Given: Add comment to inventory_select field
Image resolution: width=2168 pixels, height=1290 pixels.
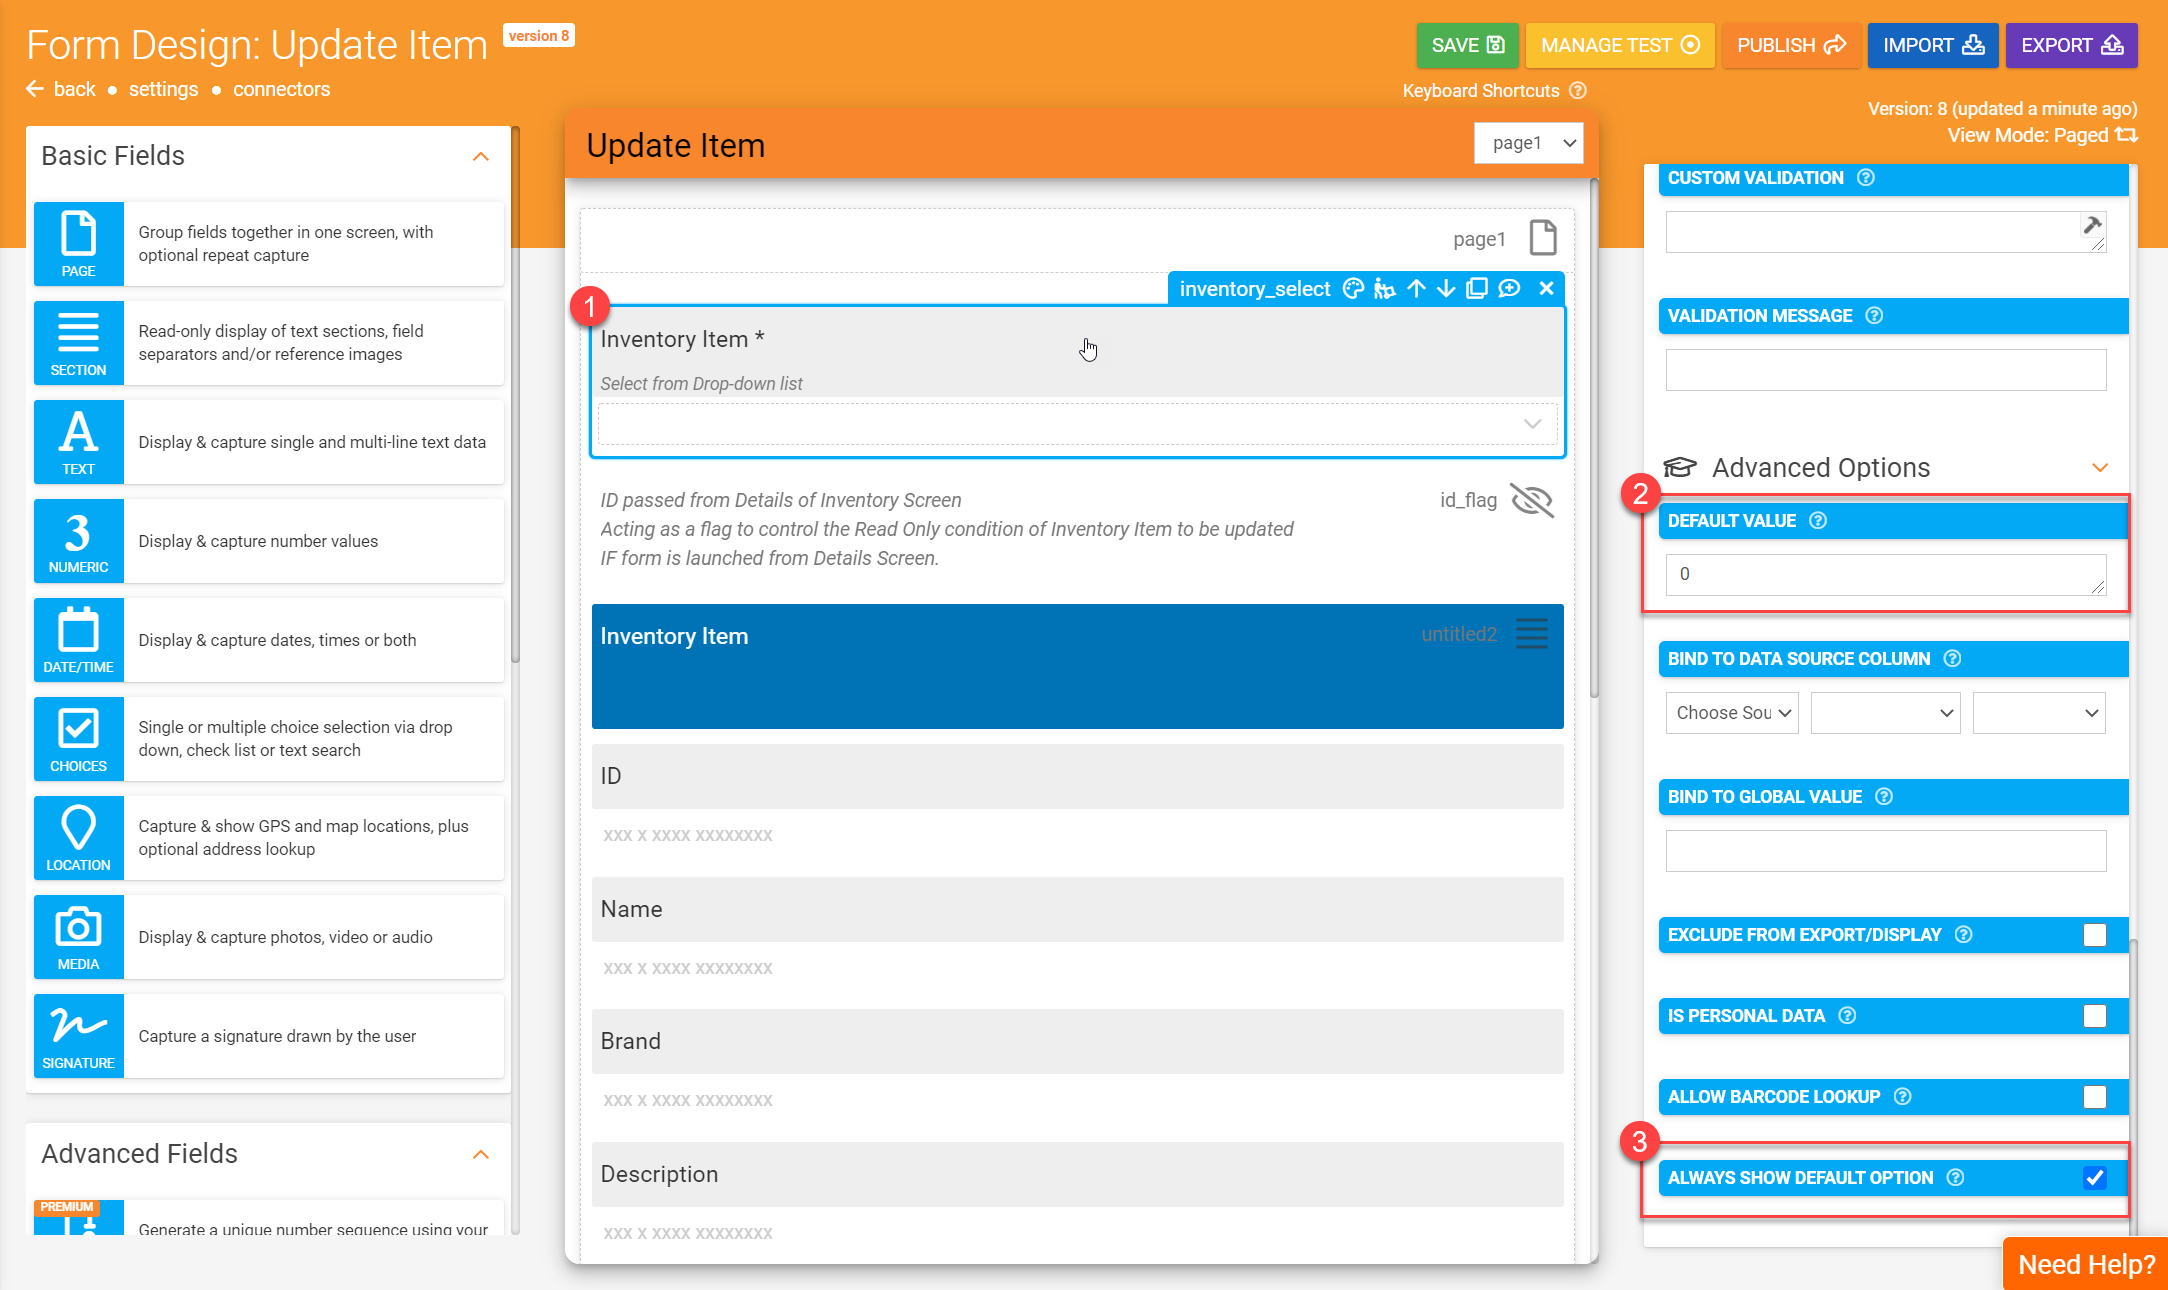Looking at the screenshot, I should pos(1509,289).
